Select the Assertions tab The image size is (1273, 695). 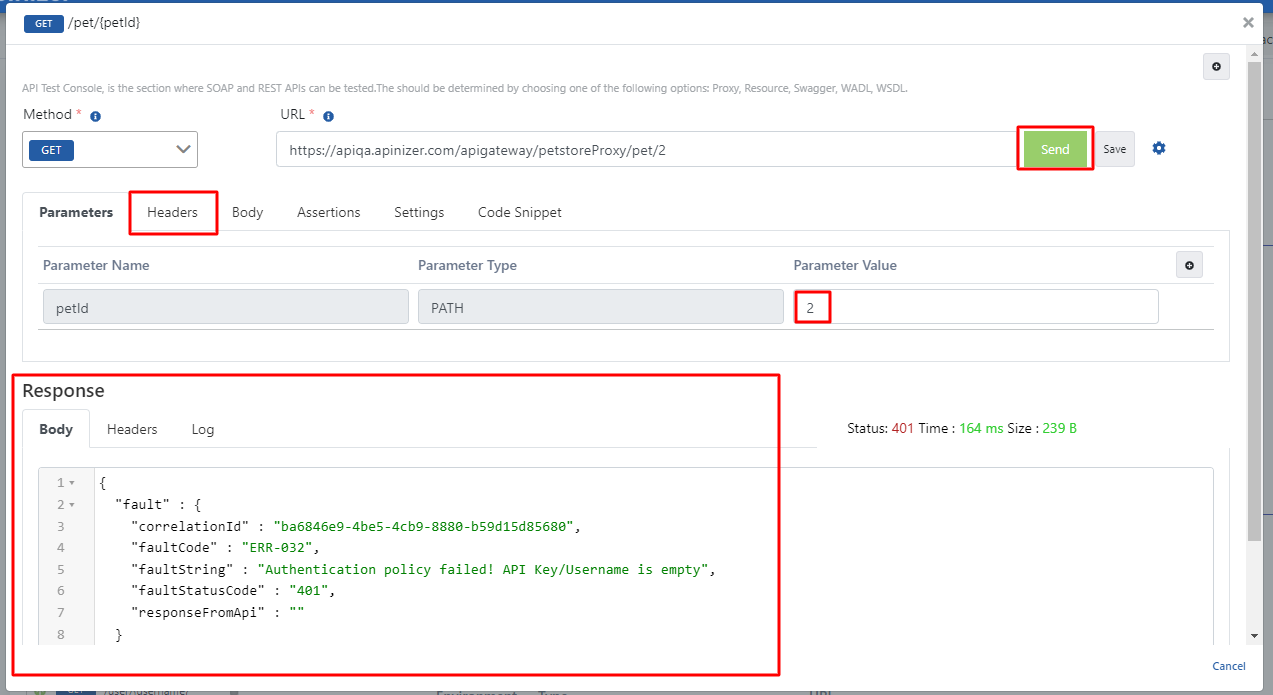328,212
